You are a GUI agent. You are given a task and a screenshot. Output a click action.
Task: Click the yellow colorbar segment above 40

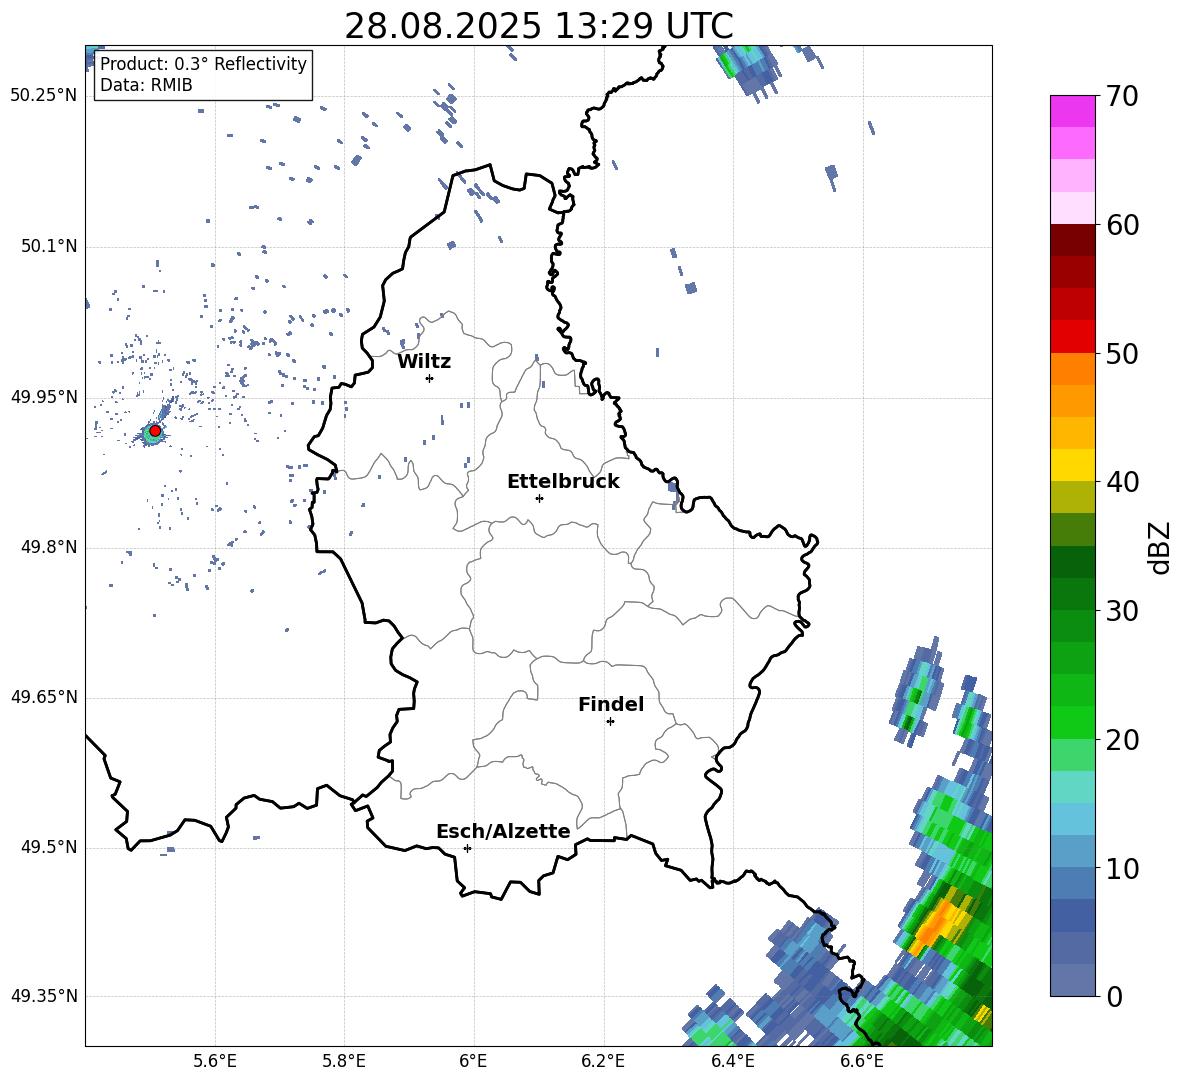click(1072, 465)
